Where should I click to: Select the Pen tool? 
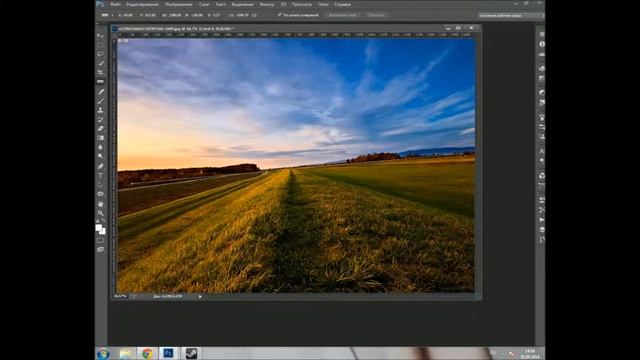coord(100,166)
